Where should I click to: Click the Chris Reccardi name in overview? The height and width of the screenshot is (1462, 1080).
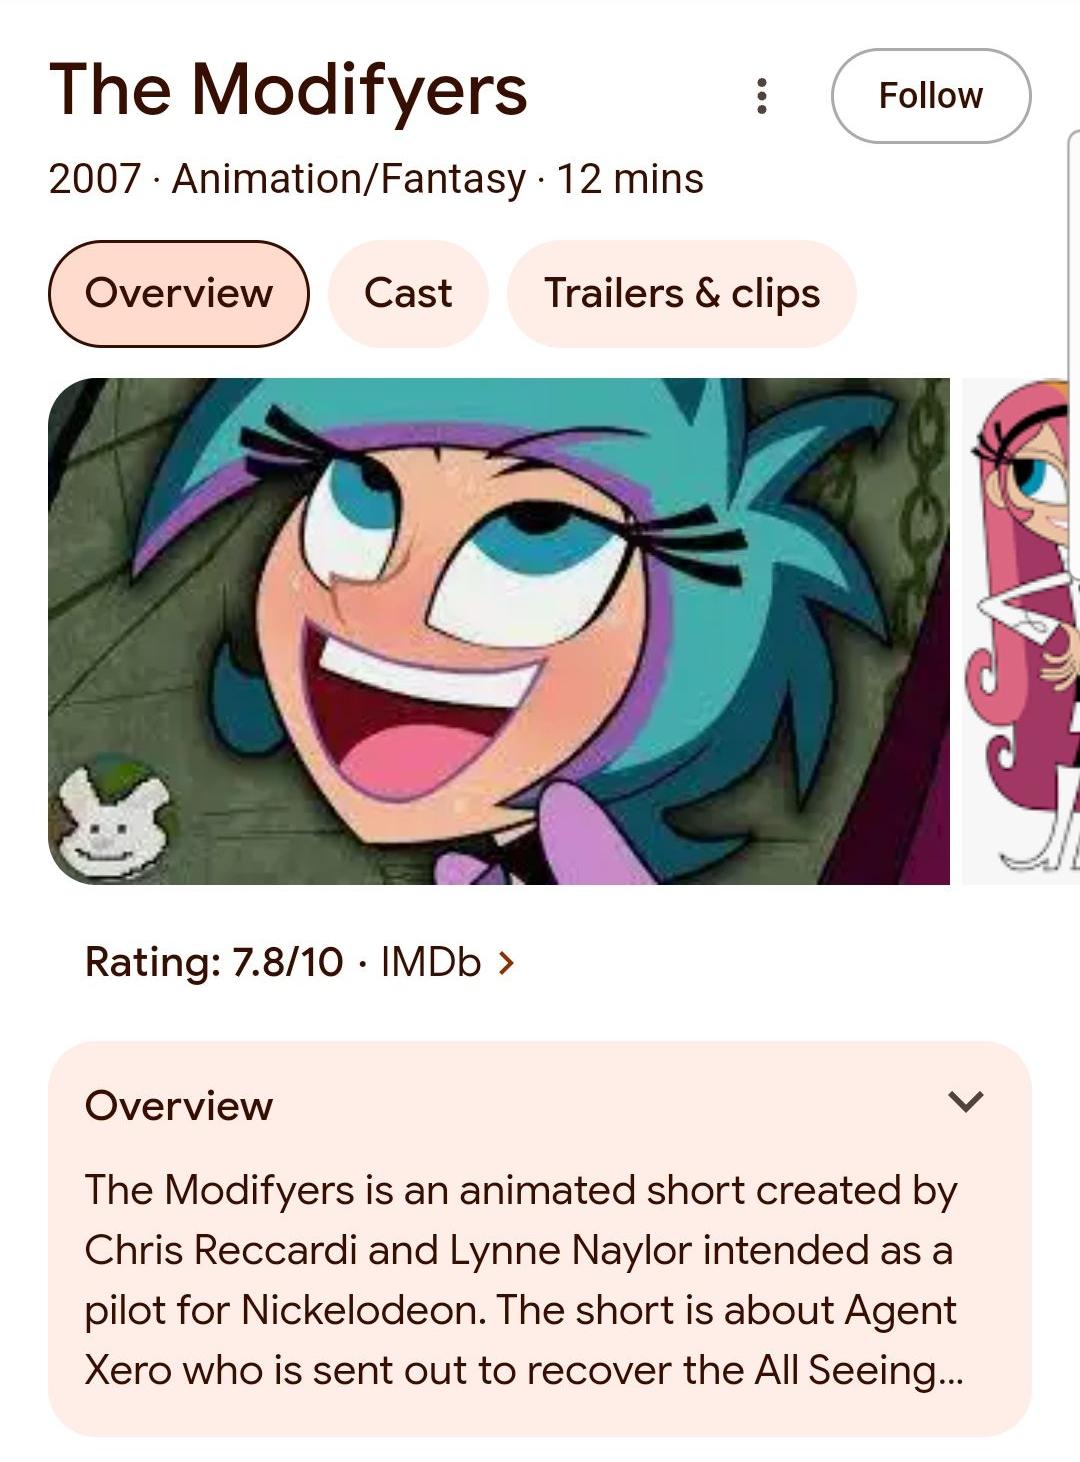220,1250
